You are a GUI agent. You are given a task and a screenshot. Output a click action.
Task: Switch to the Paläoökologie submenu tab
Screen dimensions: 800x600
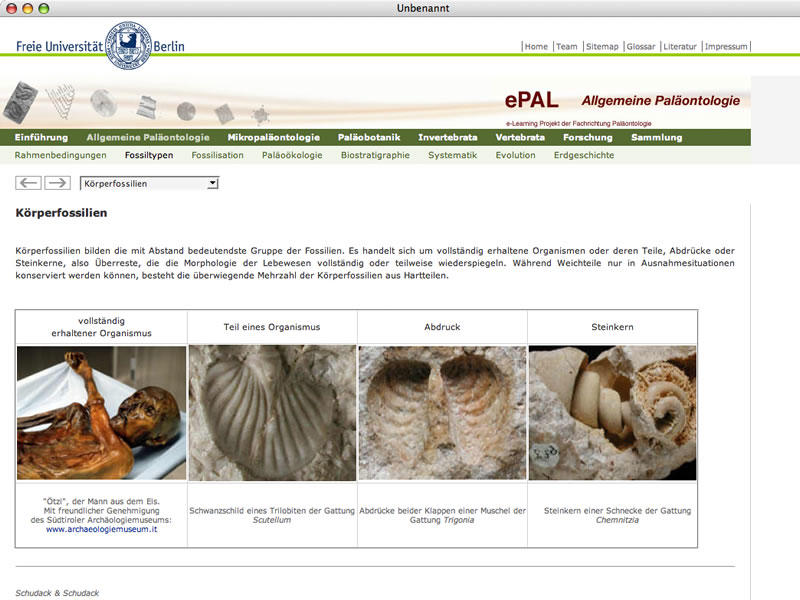[292, 155]
